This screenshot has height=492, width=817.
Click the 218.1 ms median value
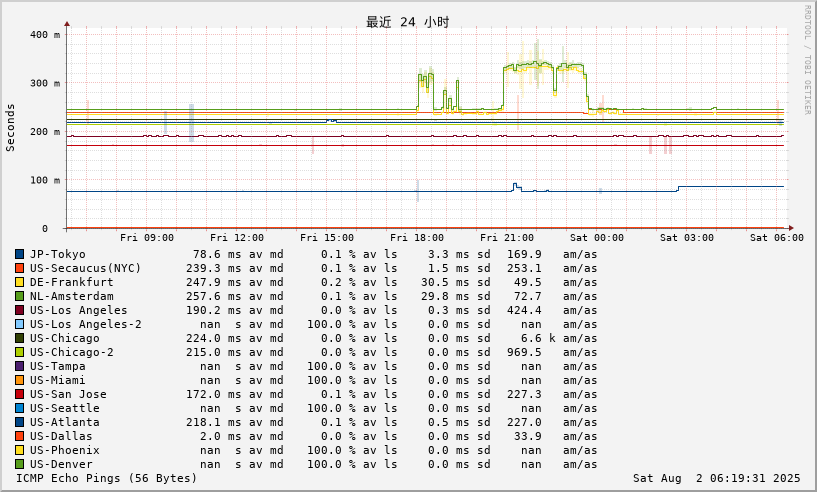[x=214, y=422]
